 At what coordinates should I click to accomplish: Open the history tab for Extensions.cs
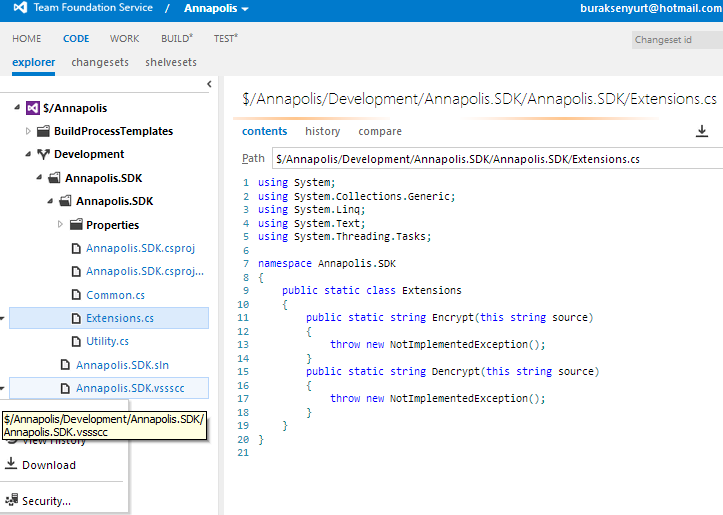click(322, 131)
